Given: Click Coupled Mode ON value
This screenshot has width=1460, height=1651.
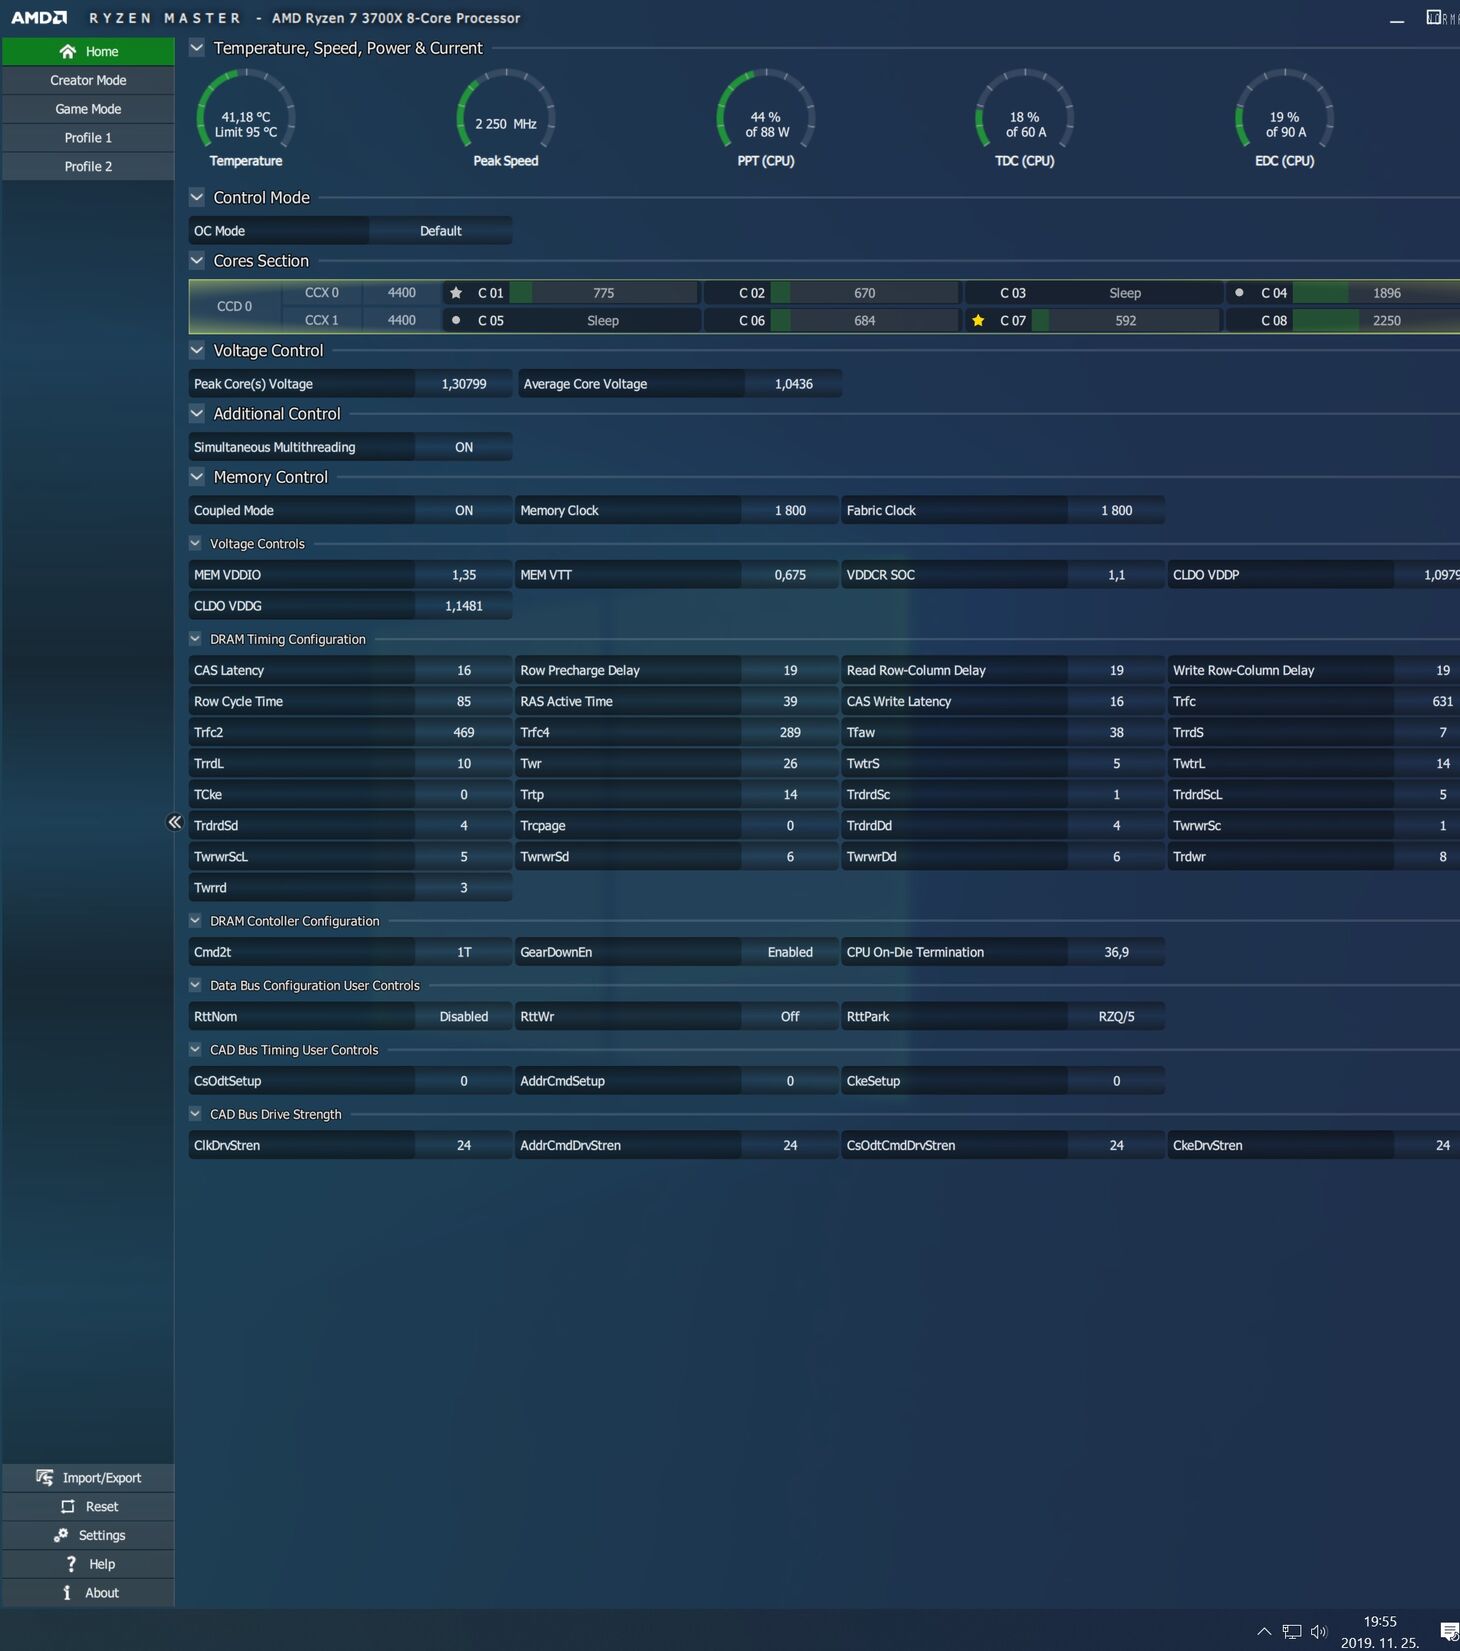Looking at the screenshot, I should click(x=464, y=510).
